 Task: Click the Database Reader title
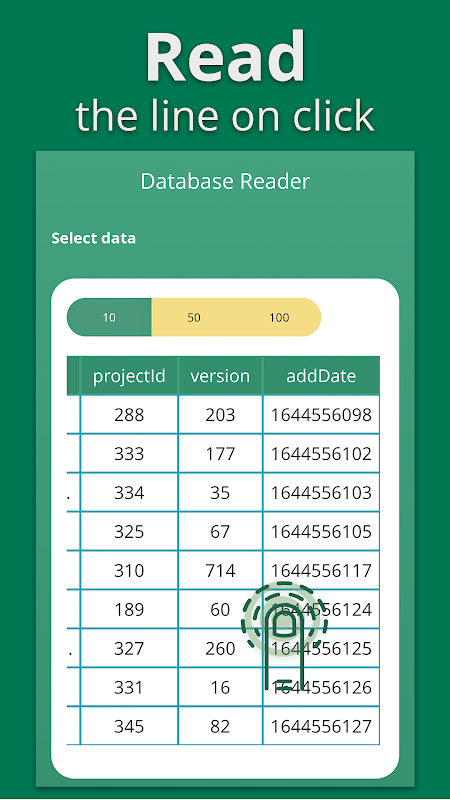click(x=225, y=182)
